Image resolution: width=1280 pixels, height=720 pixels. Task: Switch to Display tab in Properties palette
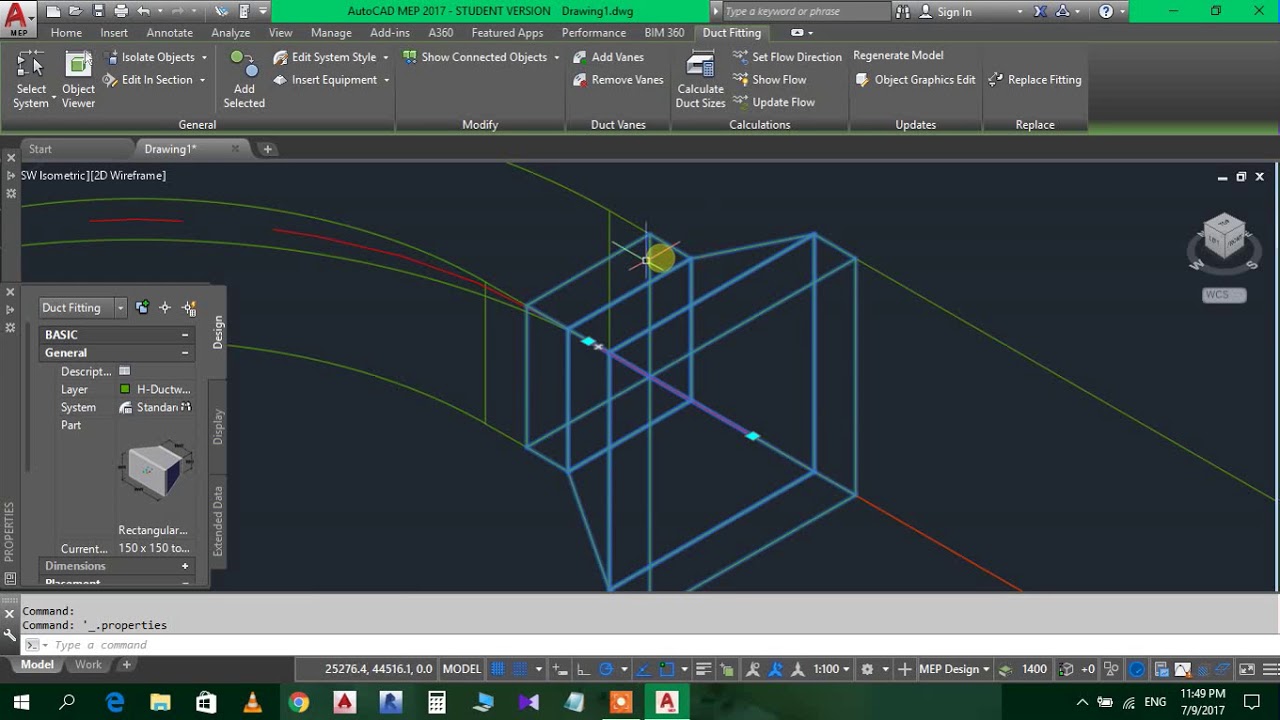click(218, 427)
